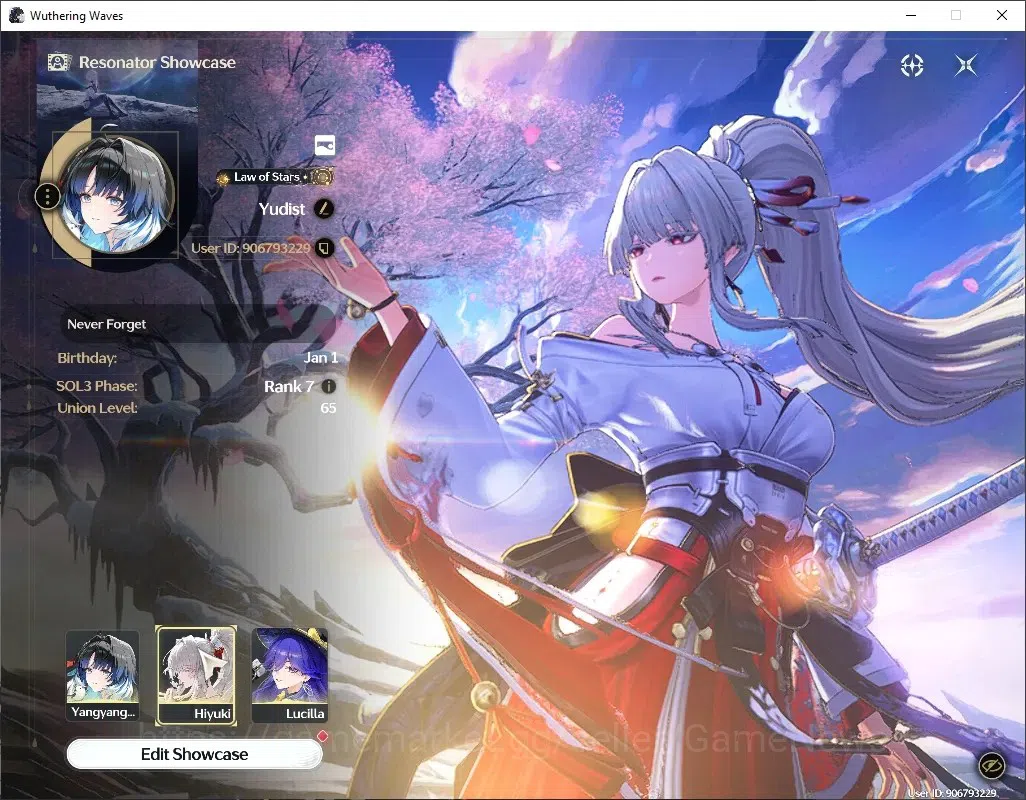The image size is (1026, 800).
Task: Select the Yangyang showcase character card
Action: [103, 675]
